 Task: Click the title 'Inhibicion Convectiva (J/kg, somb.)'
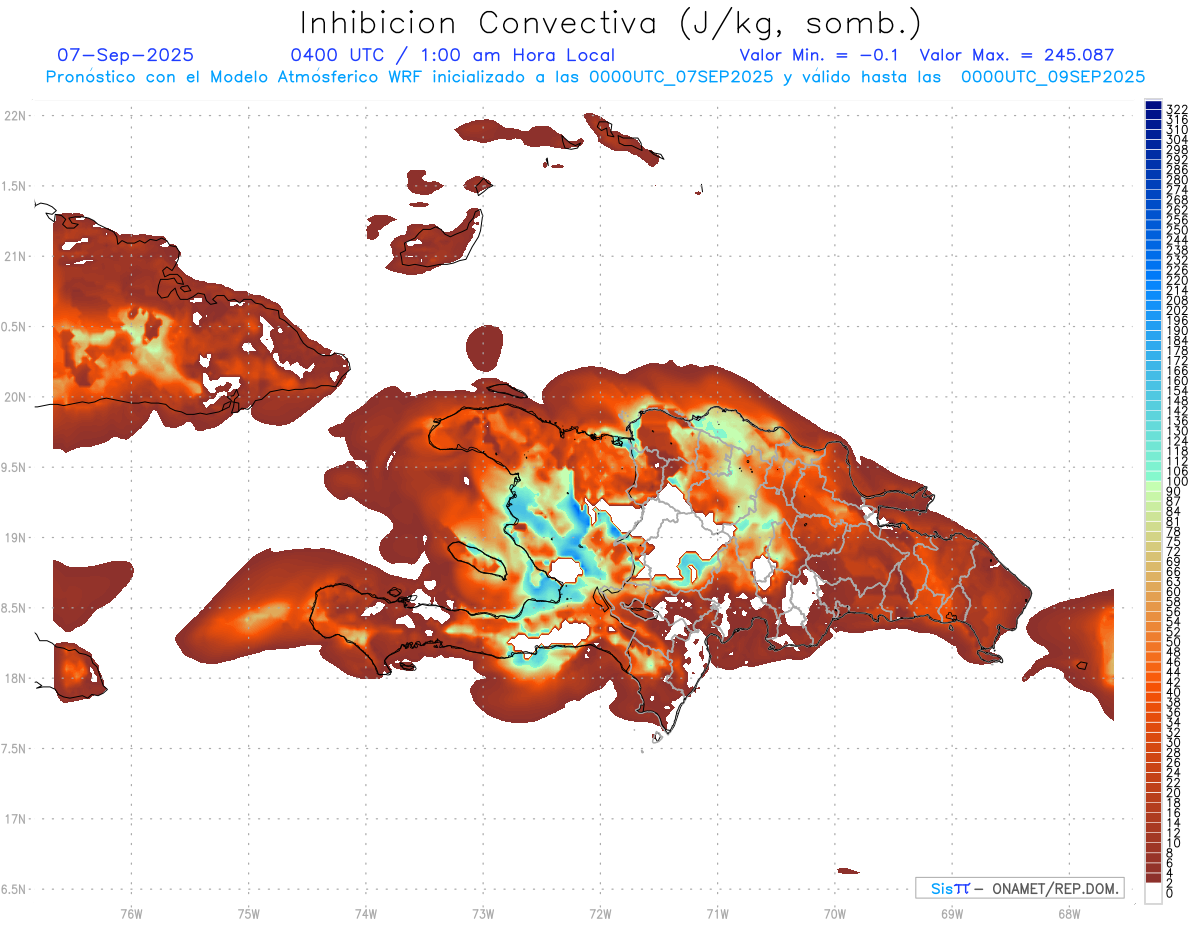611,24
